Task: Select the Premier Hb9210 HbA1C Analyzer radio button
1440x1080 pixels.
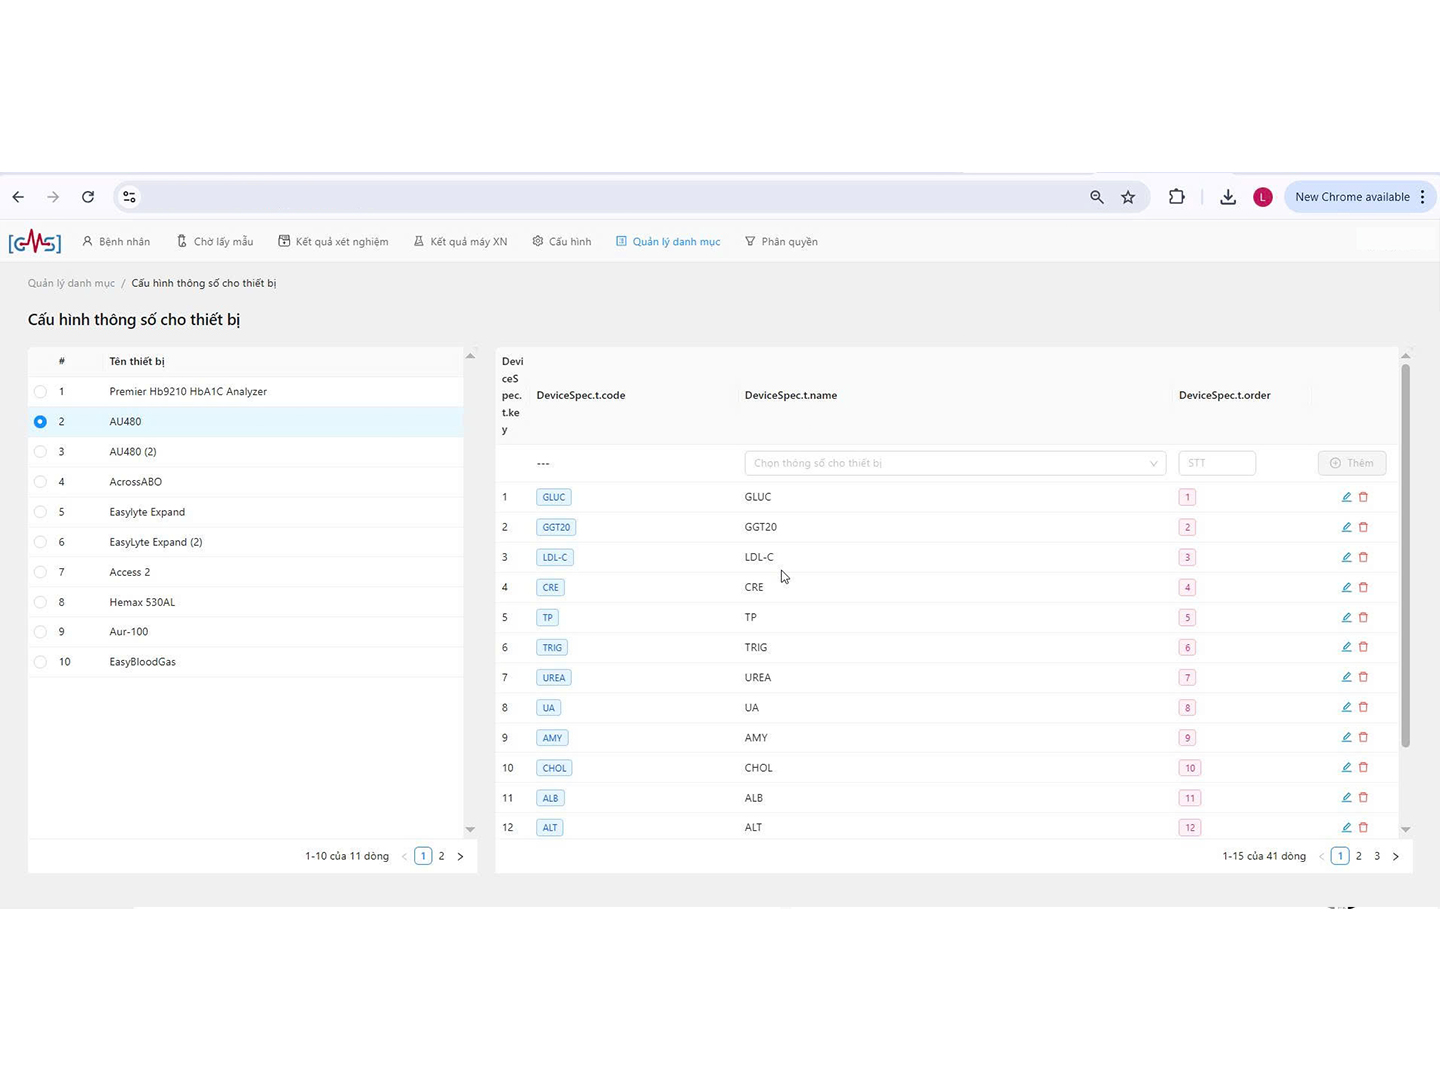Action: [40, 392]
